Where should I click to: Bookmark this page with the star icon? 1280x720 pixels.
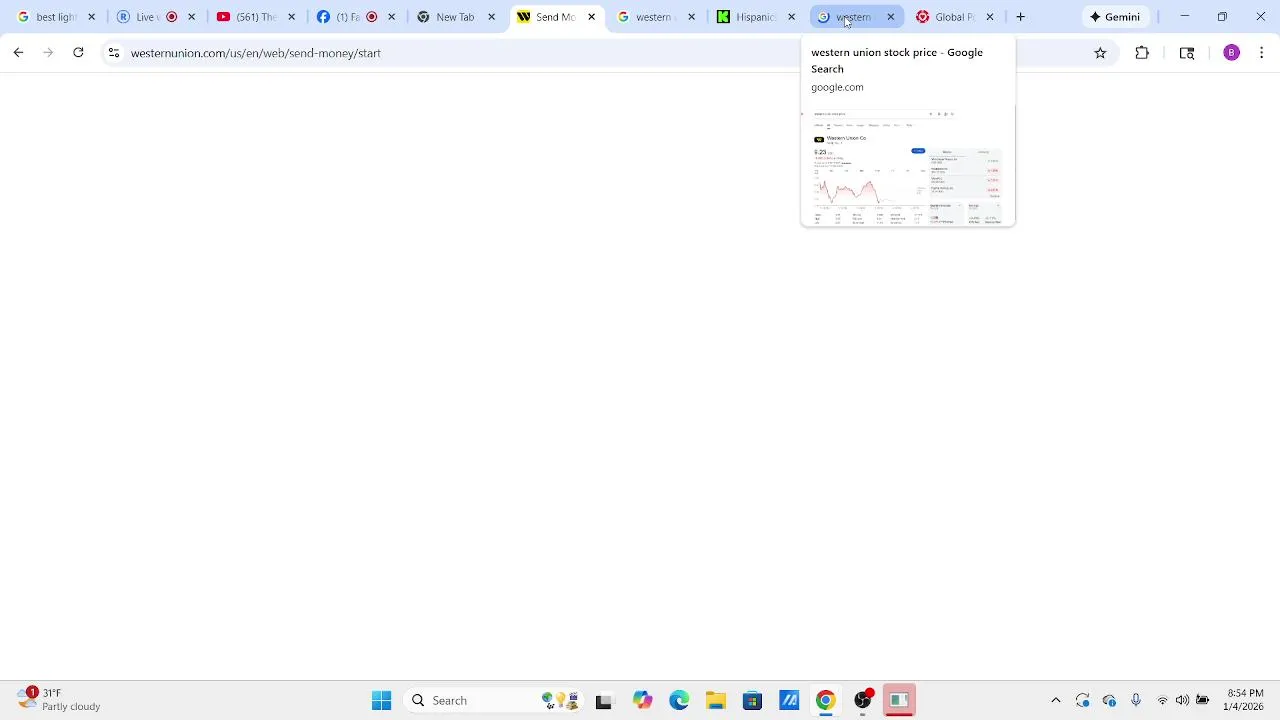[1100, 53]
